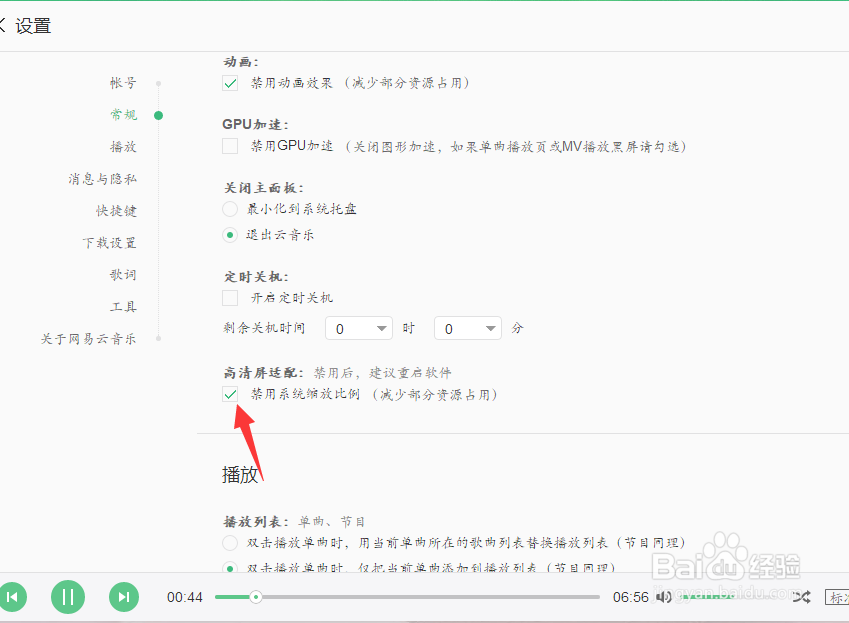
Task: Select 退出云音乐 radio option
Action: (x=230, y=235)
